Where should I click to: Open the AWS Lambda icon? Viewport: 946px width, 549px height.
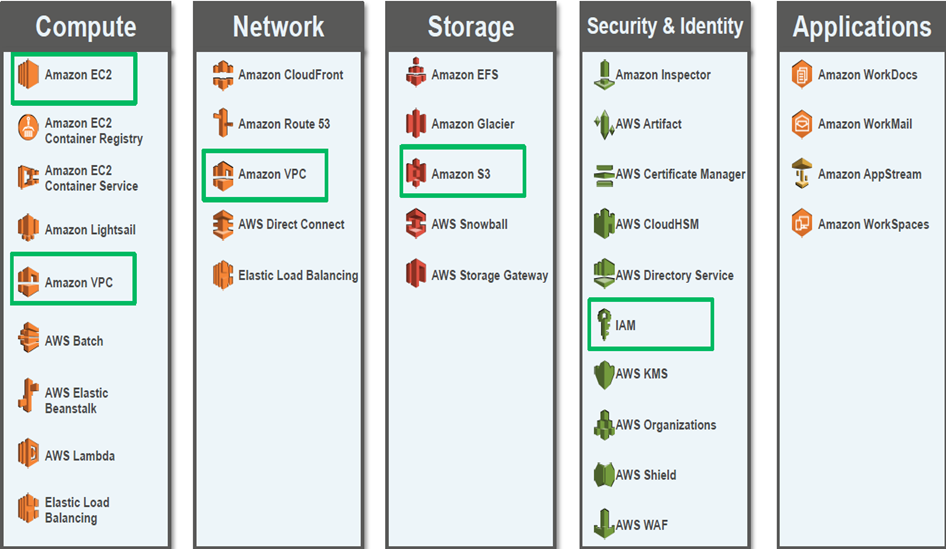coord(28,455)
